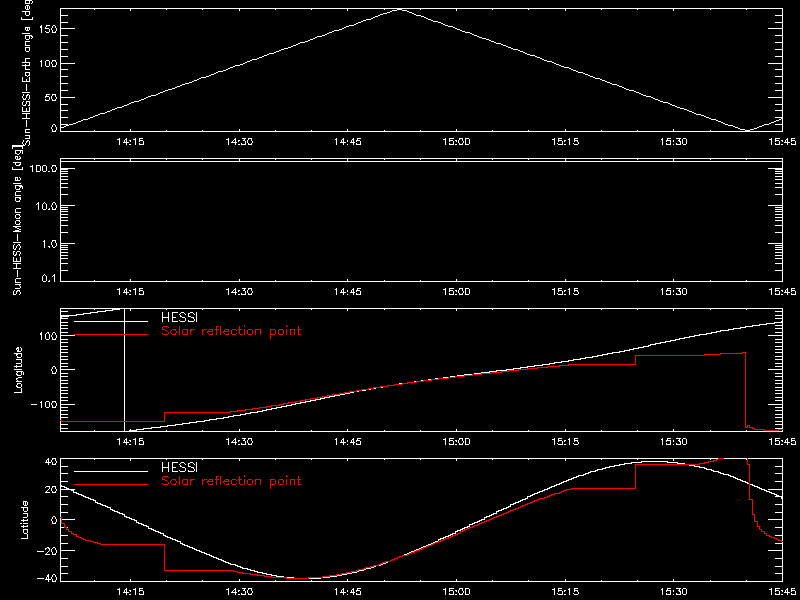Click the Longitude axis label
Image resolution: width=800 pixels, height=600 pixels.
[19, 370]
